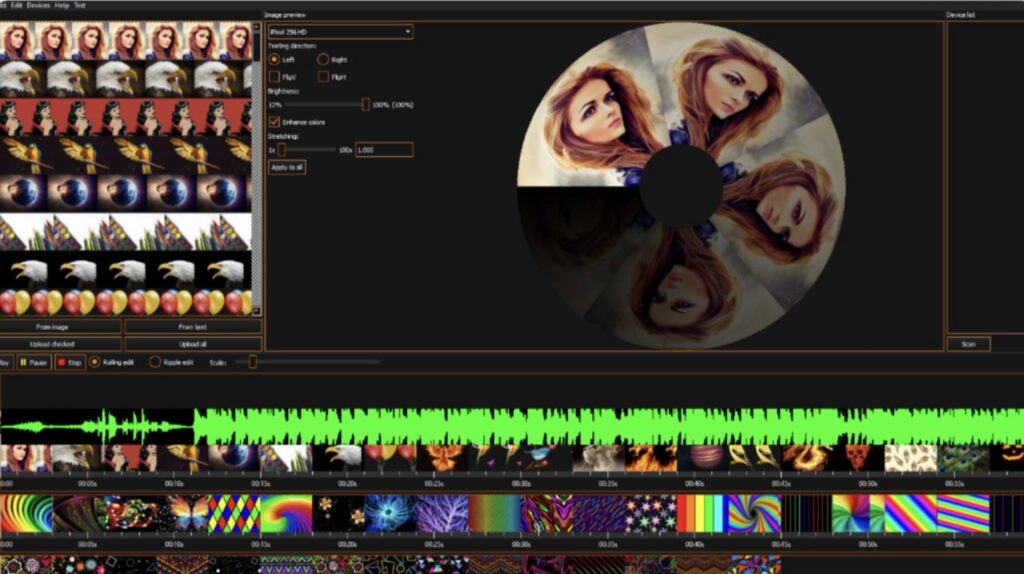Viewport: 1024px width, 574px height.
Task: Click the Brightness slider handle
Action: click(366, 104)
